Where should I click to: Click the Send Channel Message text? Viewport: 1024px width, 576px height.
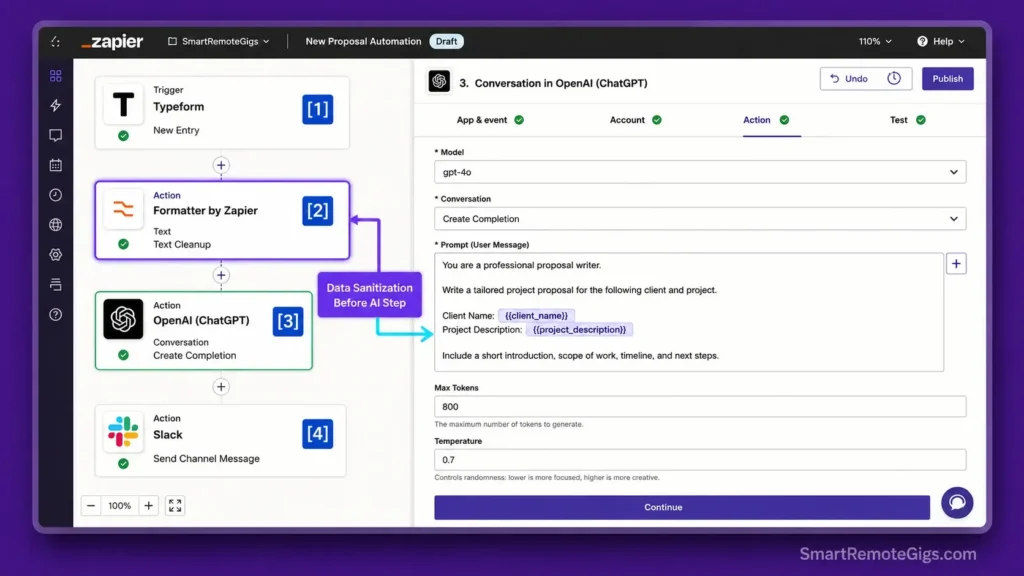(x=206, y=458)
